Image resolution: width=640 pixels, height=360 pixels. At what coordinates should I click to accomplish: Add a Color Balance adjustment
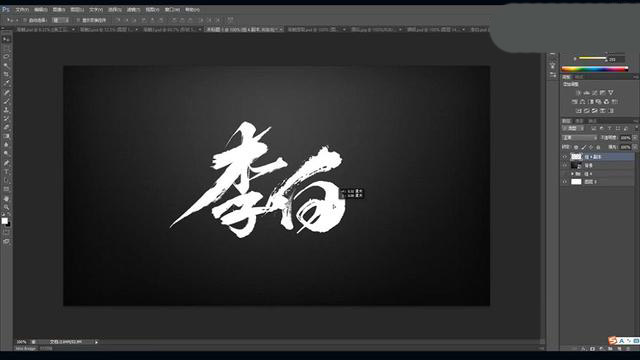pos(582,102)
